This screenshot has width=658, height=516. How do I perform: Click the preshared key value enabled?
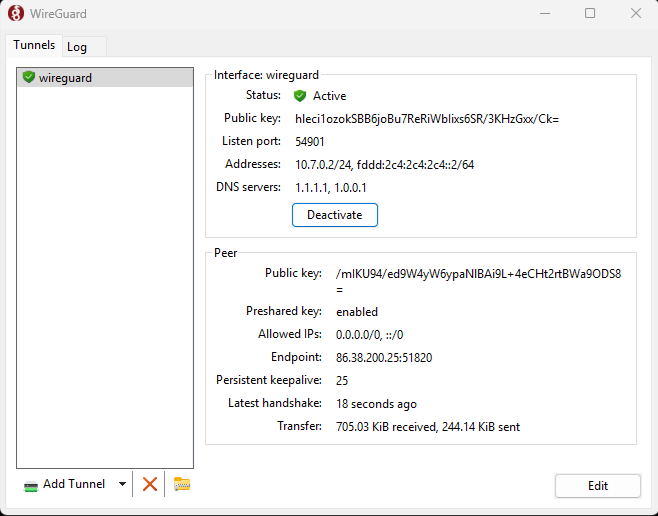coord(357,312)
